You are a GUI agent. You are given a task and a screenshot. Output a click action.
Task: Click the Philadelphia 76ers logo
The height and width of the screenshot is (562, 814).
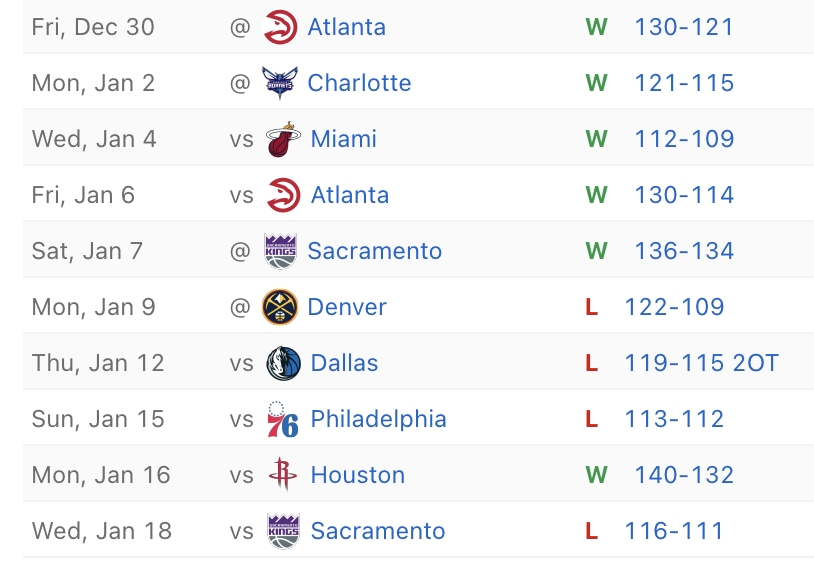(x=283, y=419)
